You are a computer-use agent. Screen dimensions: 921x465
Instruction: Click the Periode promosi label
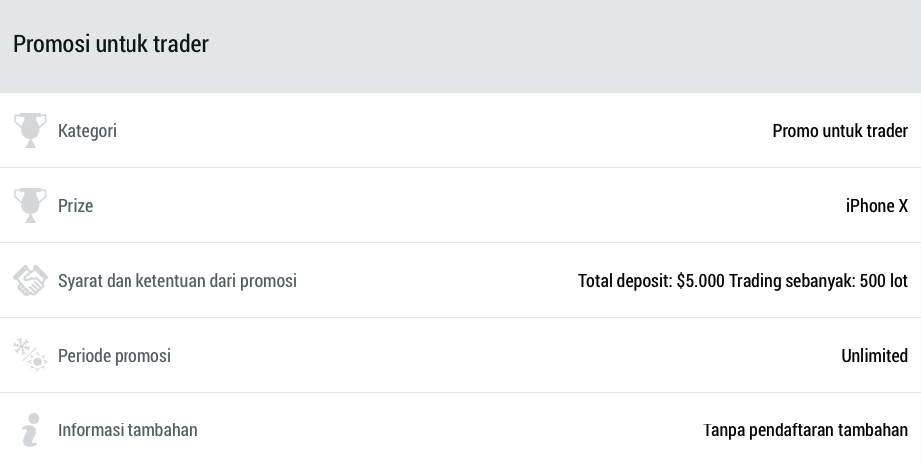pyautogui.click(x=114, y=356)
